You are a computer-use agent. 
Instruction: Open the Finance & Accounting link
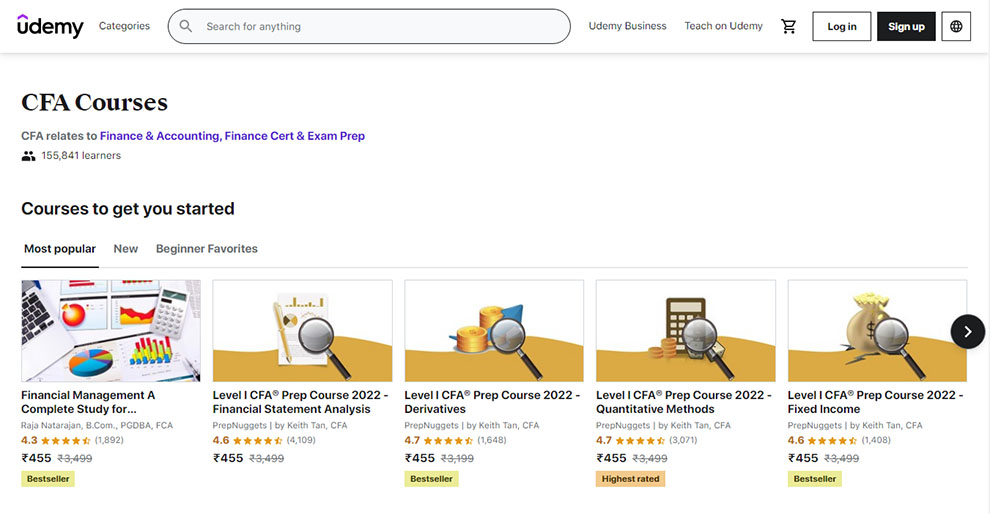tap(160, 136)
